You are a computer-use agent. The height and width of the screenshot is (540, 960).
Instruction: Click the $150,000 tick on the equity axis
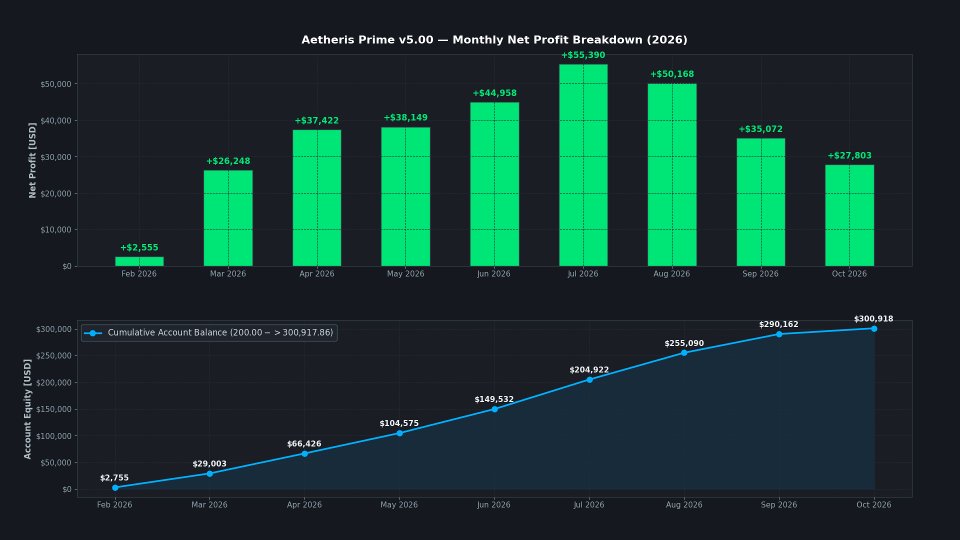[x=54, y=410]
